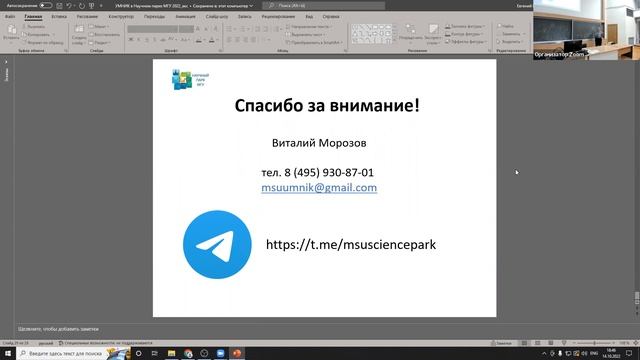Open the Рецензирование tab
This screenshot has width=640, height=360.
(x=278, y=17)
